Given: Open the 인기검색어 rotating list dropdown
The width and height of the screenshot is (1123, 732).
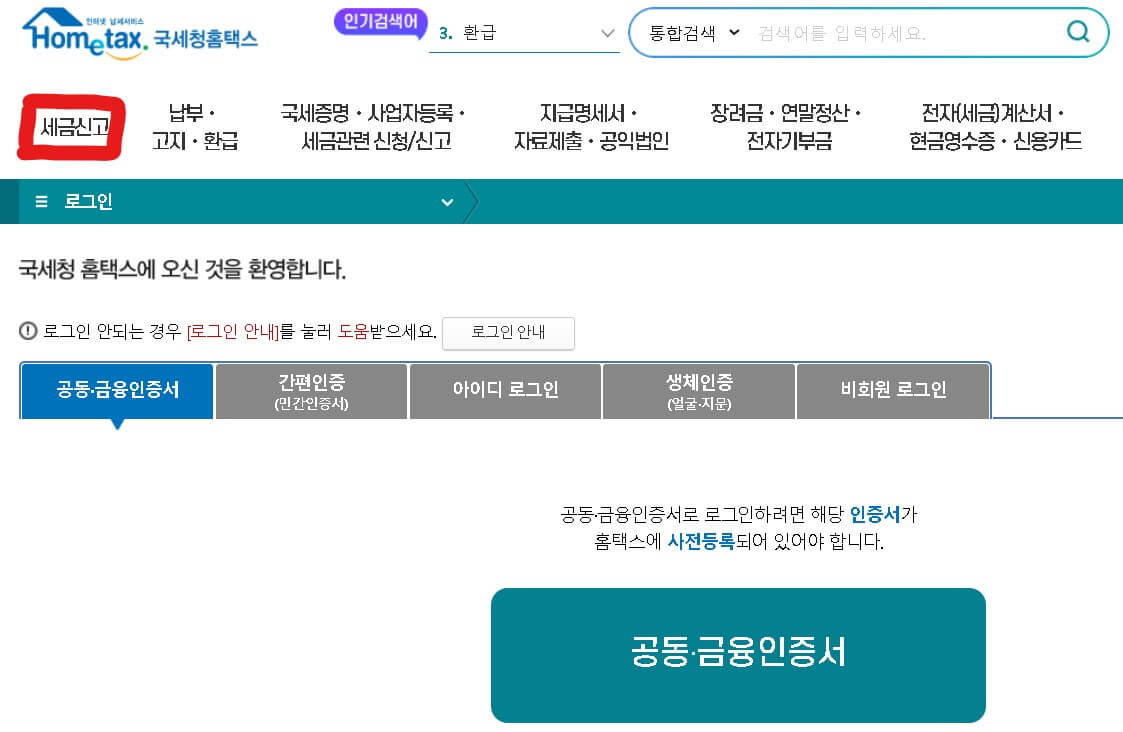Looking at the screenshot, I should 608,32.
